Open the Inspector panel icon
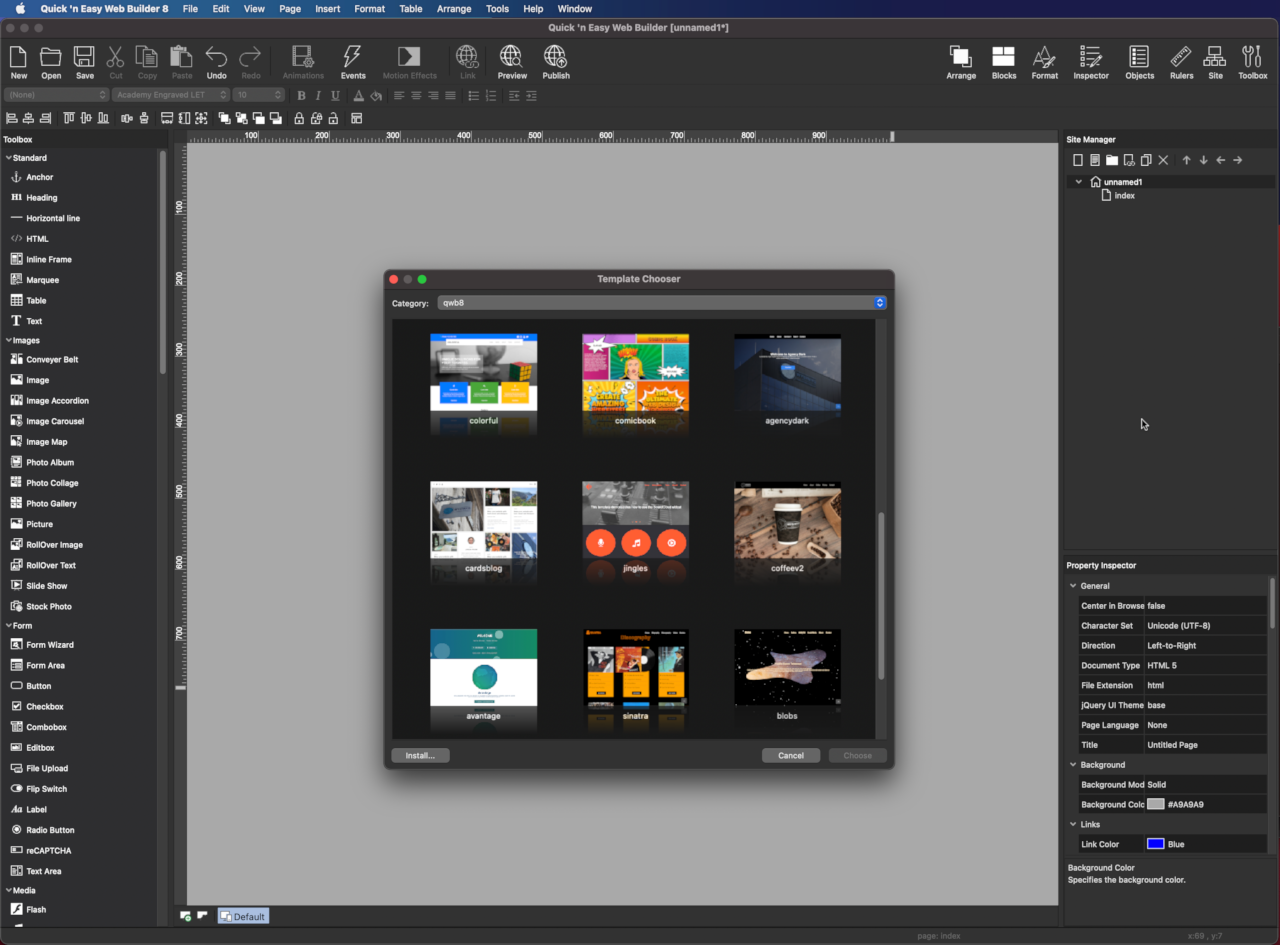The width and height of the screenshot is (1280, 945). point(1091,61)
